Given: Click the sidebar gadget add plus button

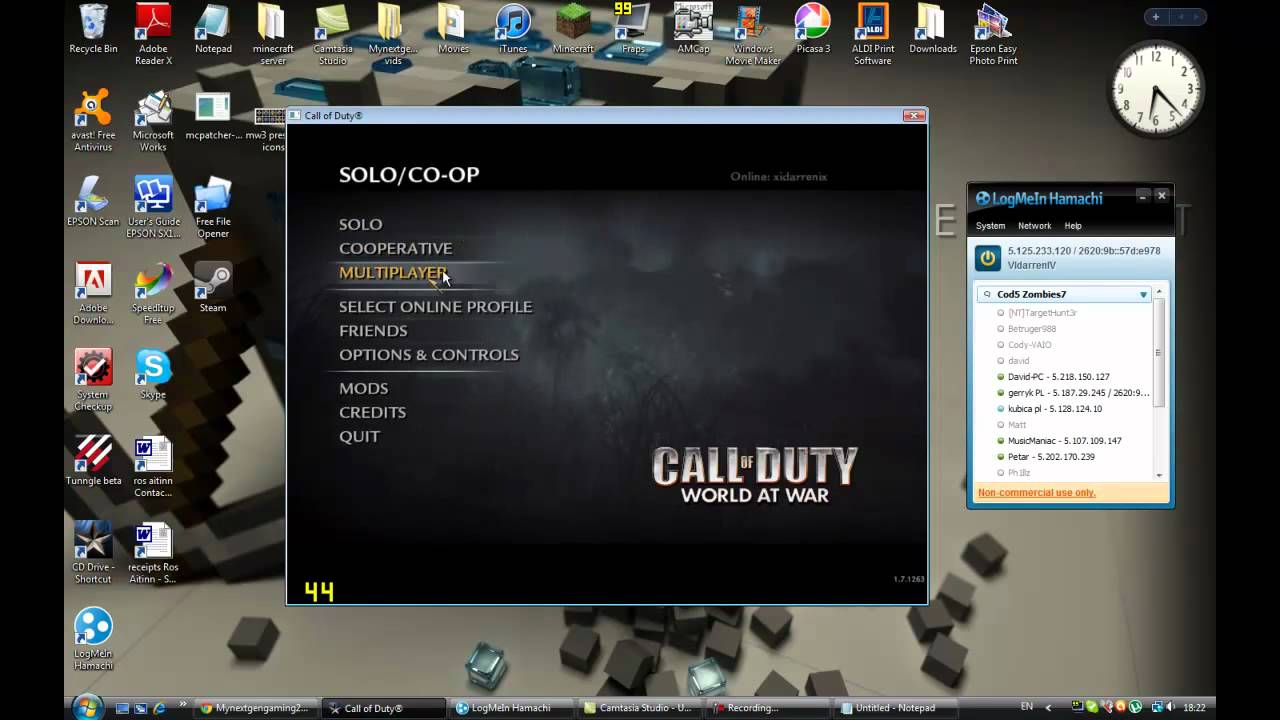Looking at the screenshot, I should point(1155,17).
